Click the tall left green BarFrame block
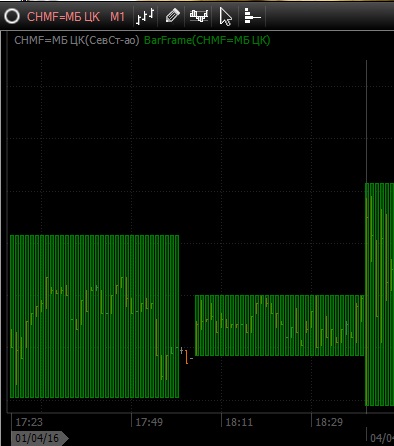 coord(94,316)
